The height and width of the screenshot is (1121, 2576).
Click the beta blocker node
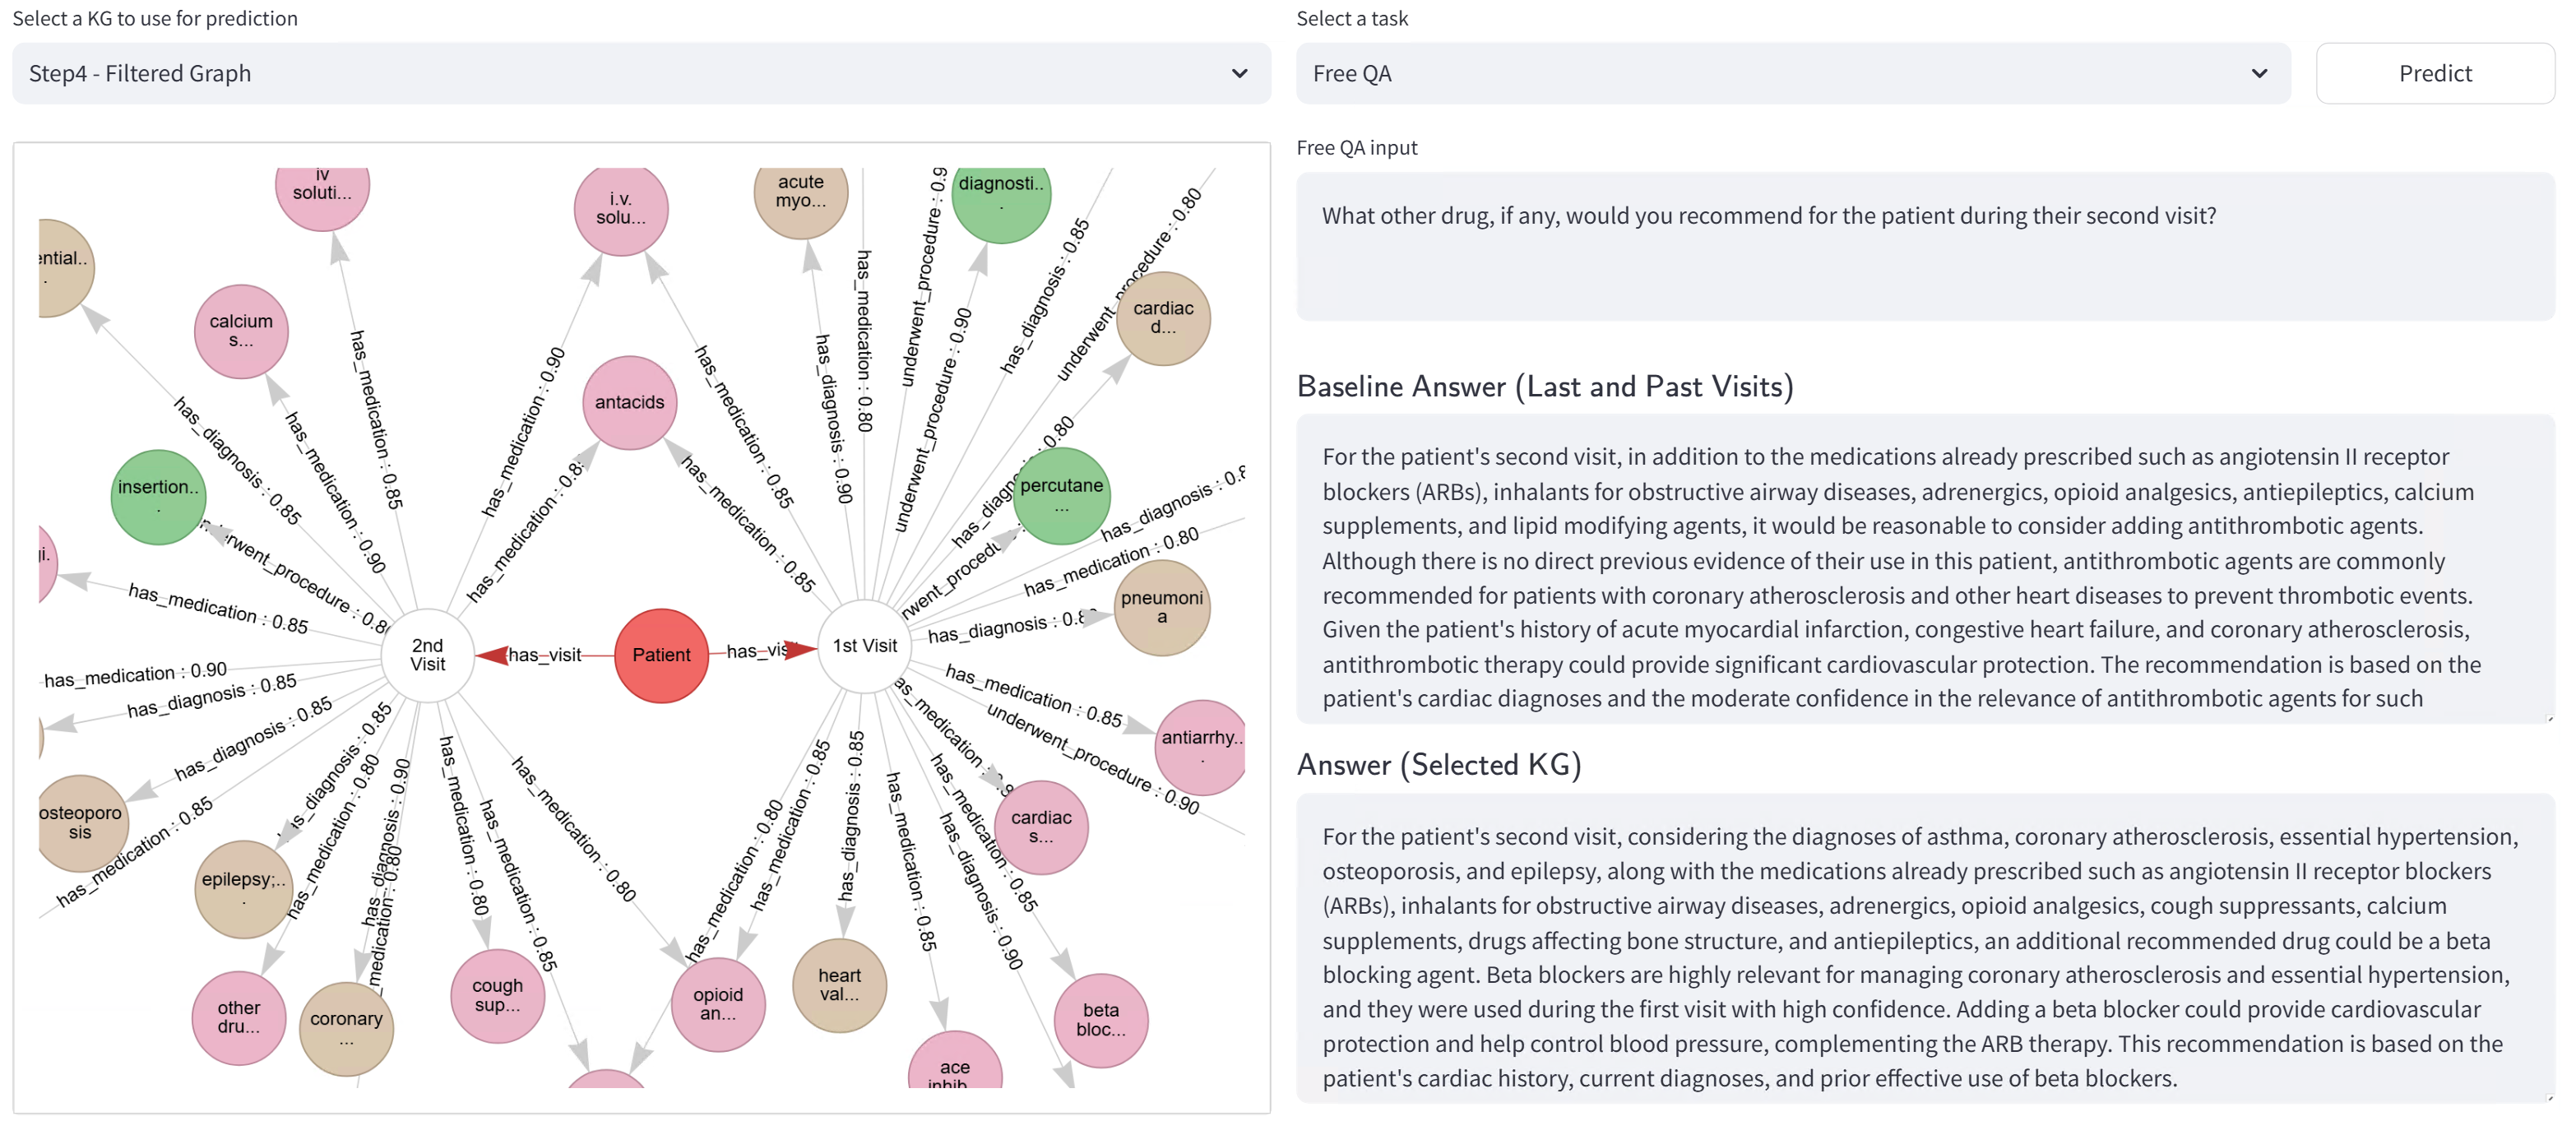1100,1019
